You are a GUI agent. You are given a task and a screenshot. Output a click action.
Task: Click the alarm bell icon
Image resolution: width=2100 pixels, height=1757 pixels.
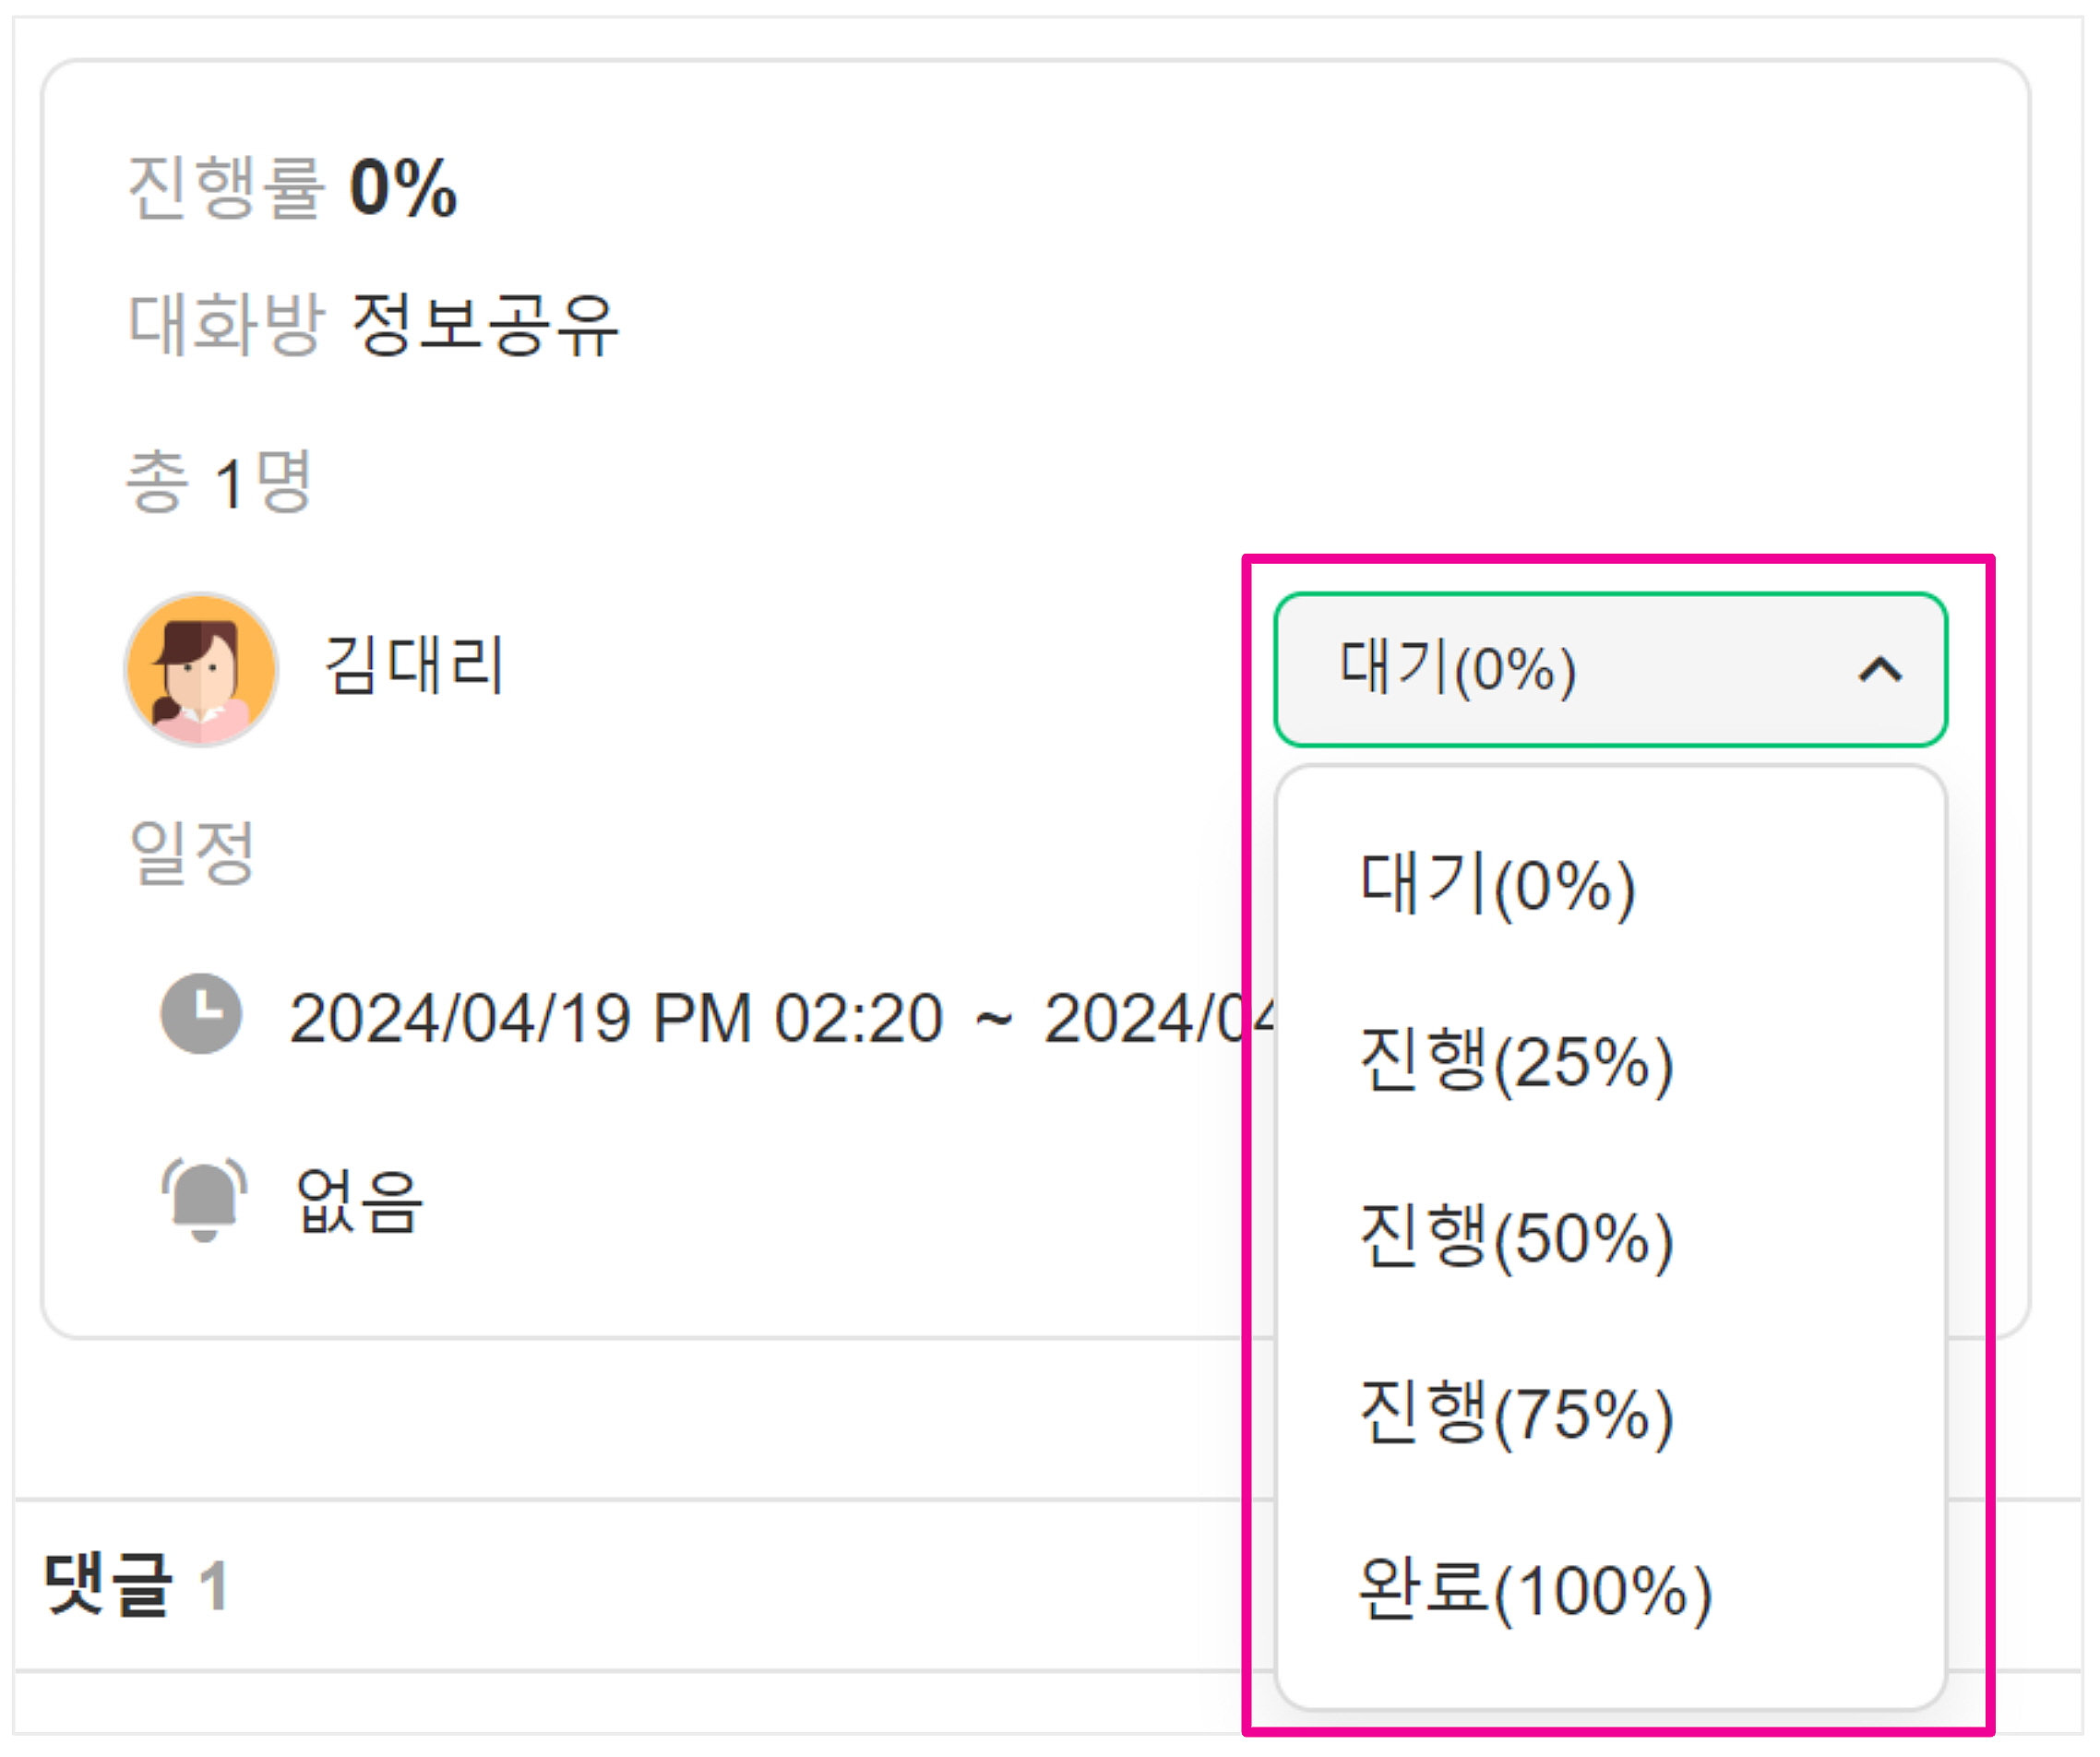[x=204, y=1199]
